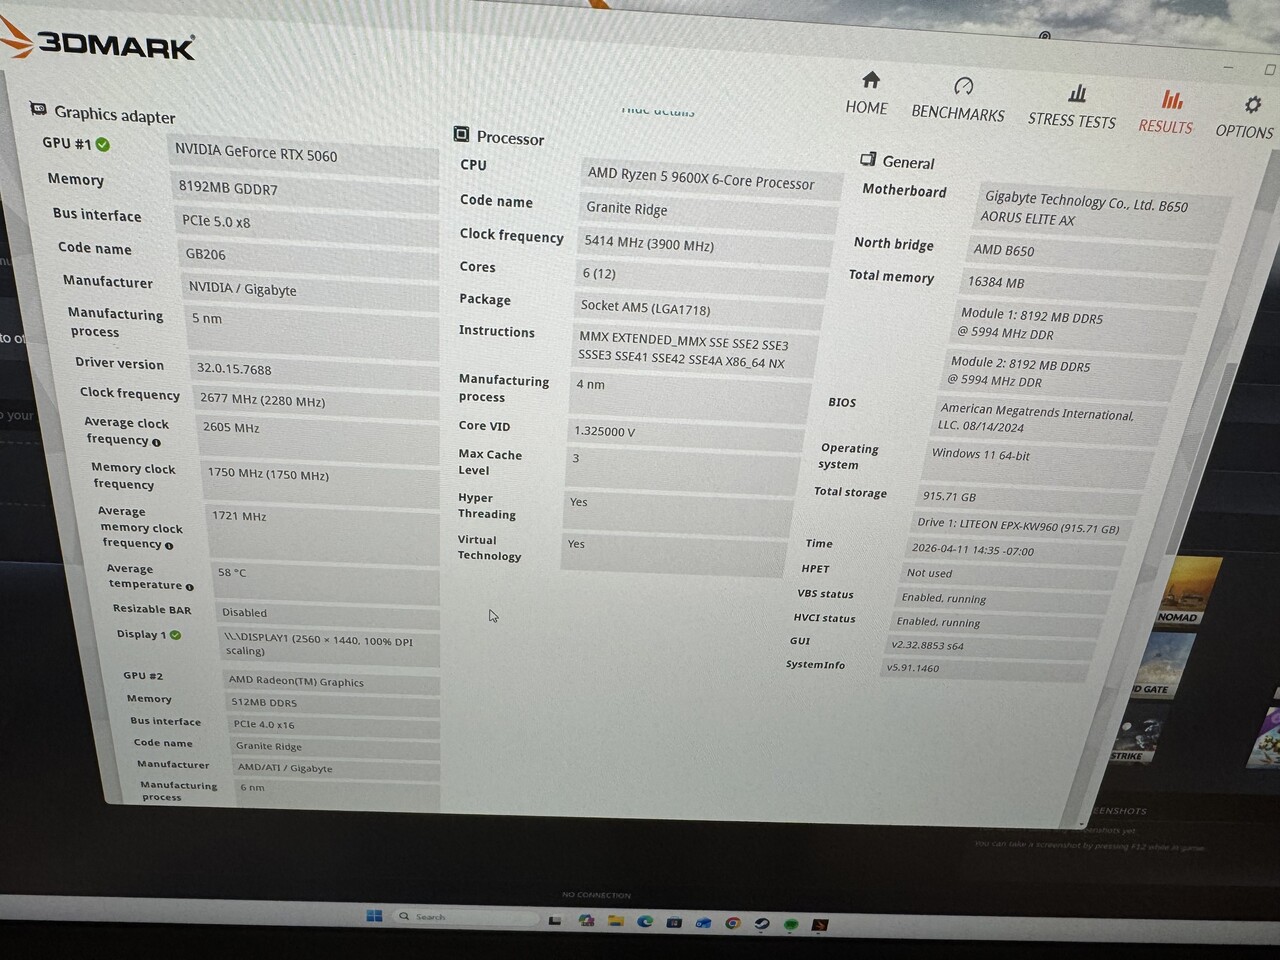Click info icon beside Average memory clock frequency
The width and height of the screenshot is (1280, 960).
click(x=169, y=546)
